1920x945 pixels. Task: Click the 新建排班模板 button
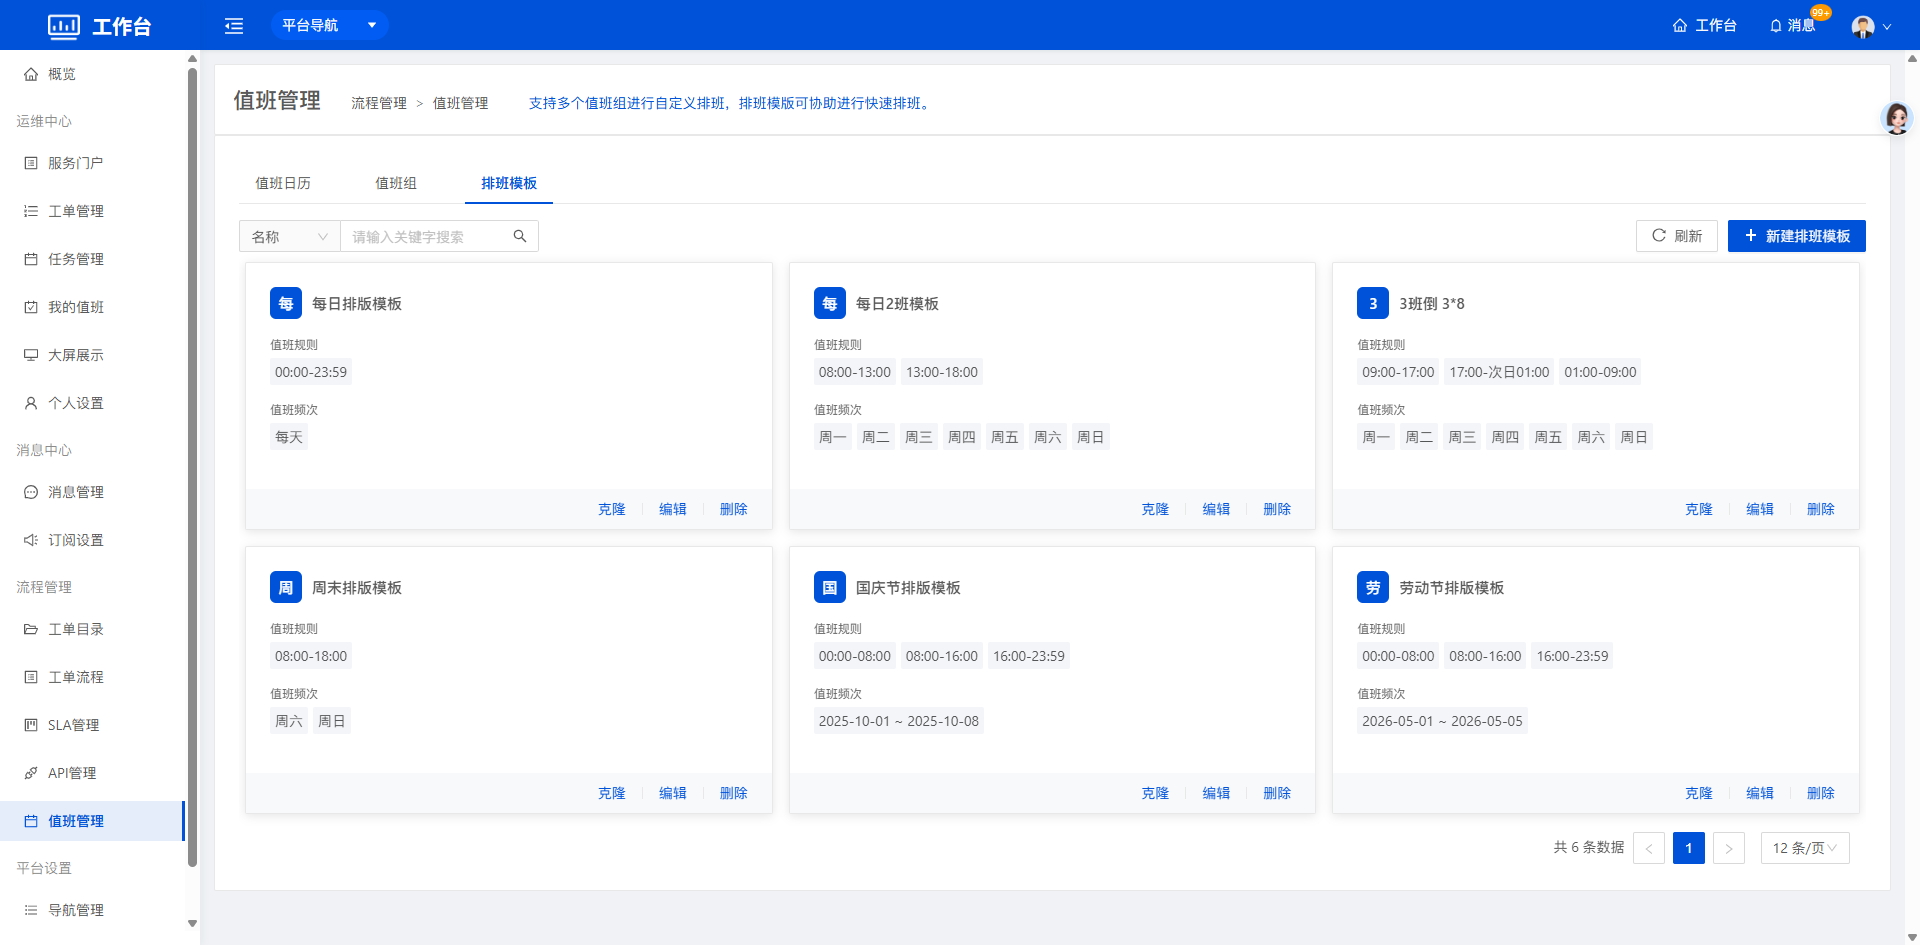click(x=1796, y=236)
